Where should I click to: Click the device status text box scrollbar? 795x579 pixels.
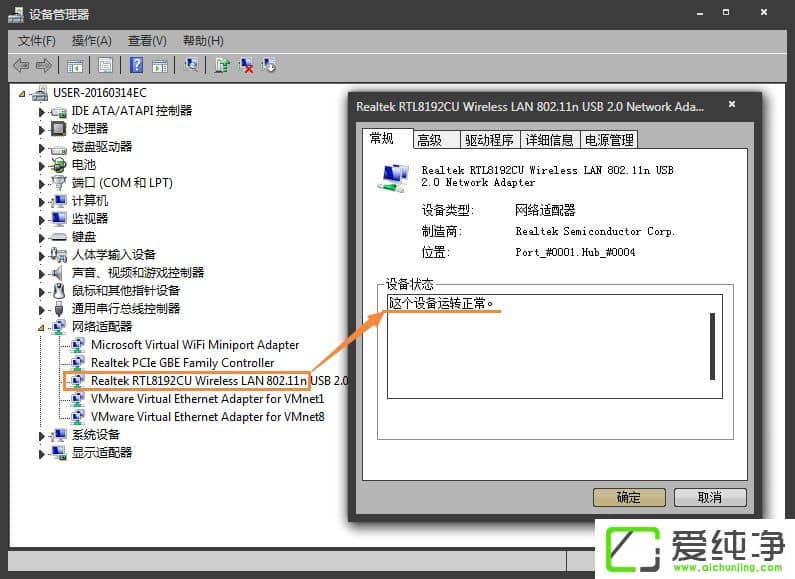point(712,345)
